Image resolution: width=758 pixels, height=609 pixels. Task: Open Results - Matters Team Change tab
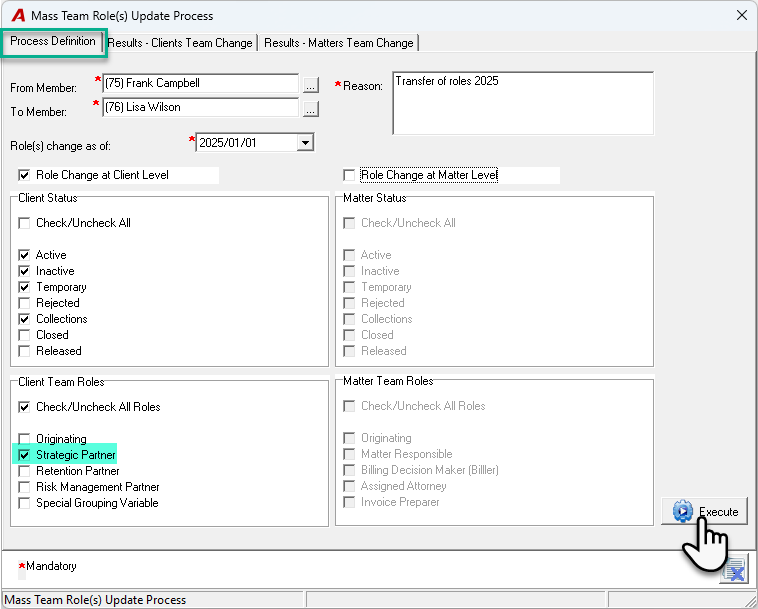click(338, 43)
